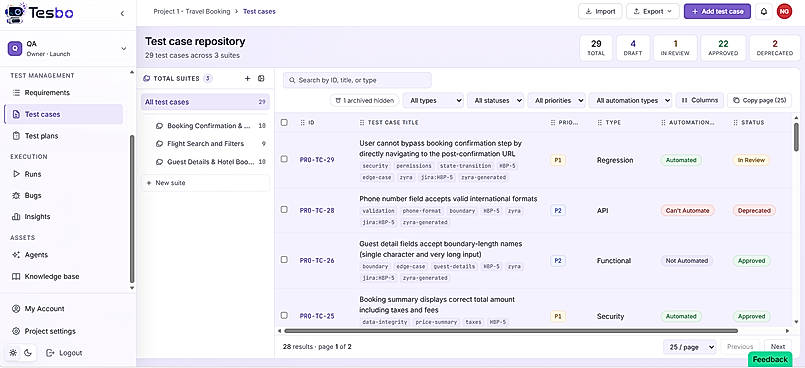Click the drag handle of Type column
The image size is (805, 368).
(x=600, y=123)
